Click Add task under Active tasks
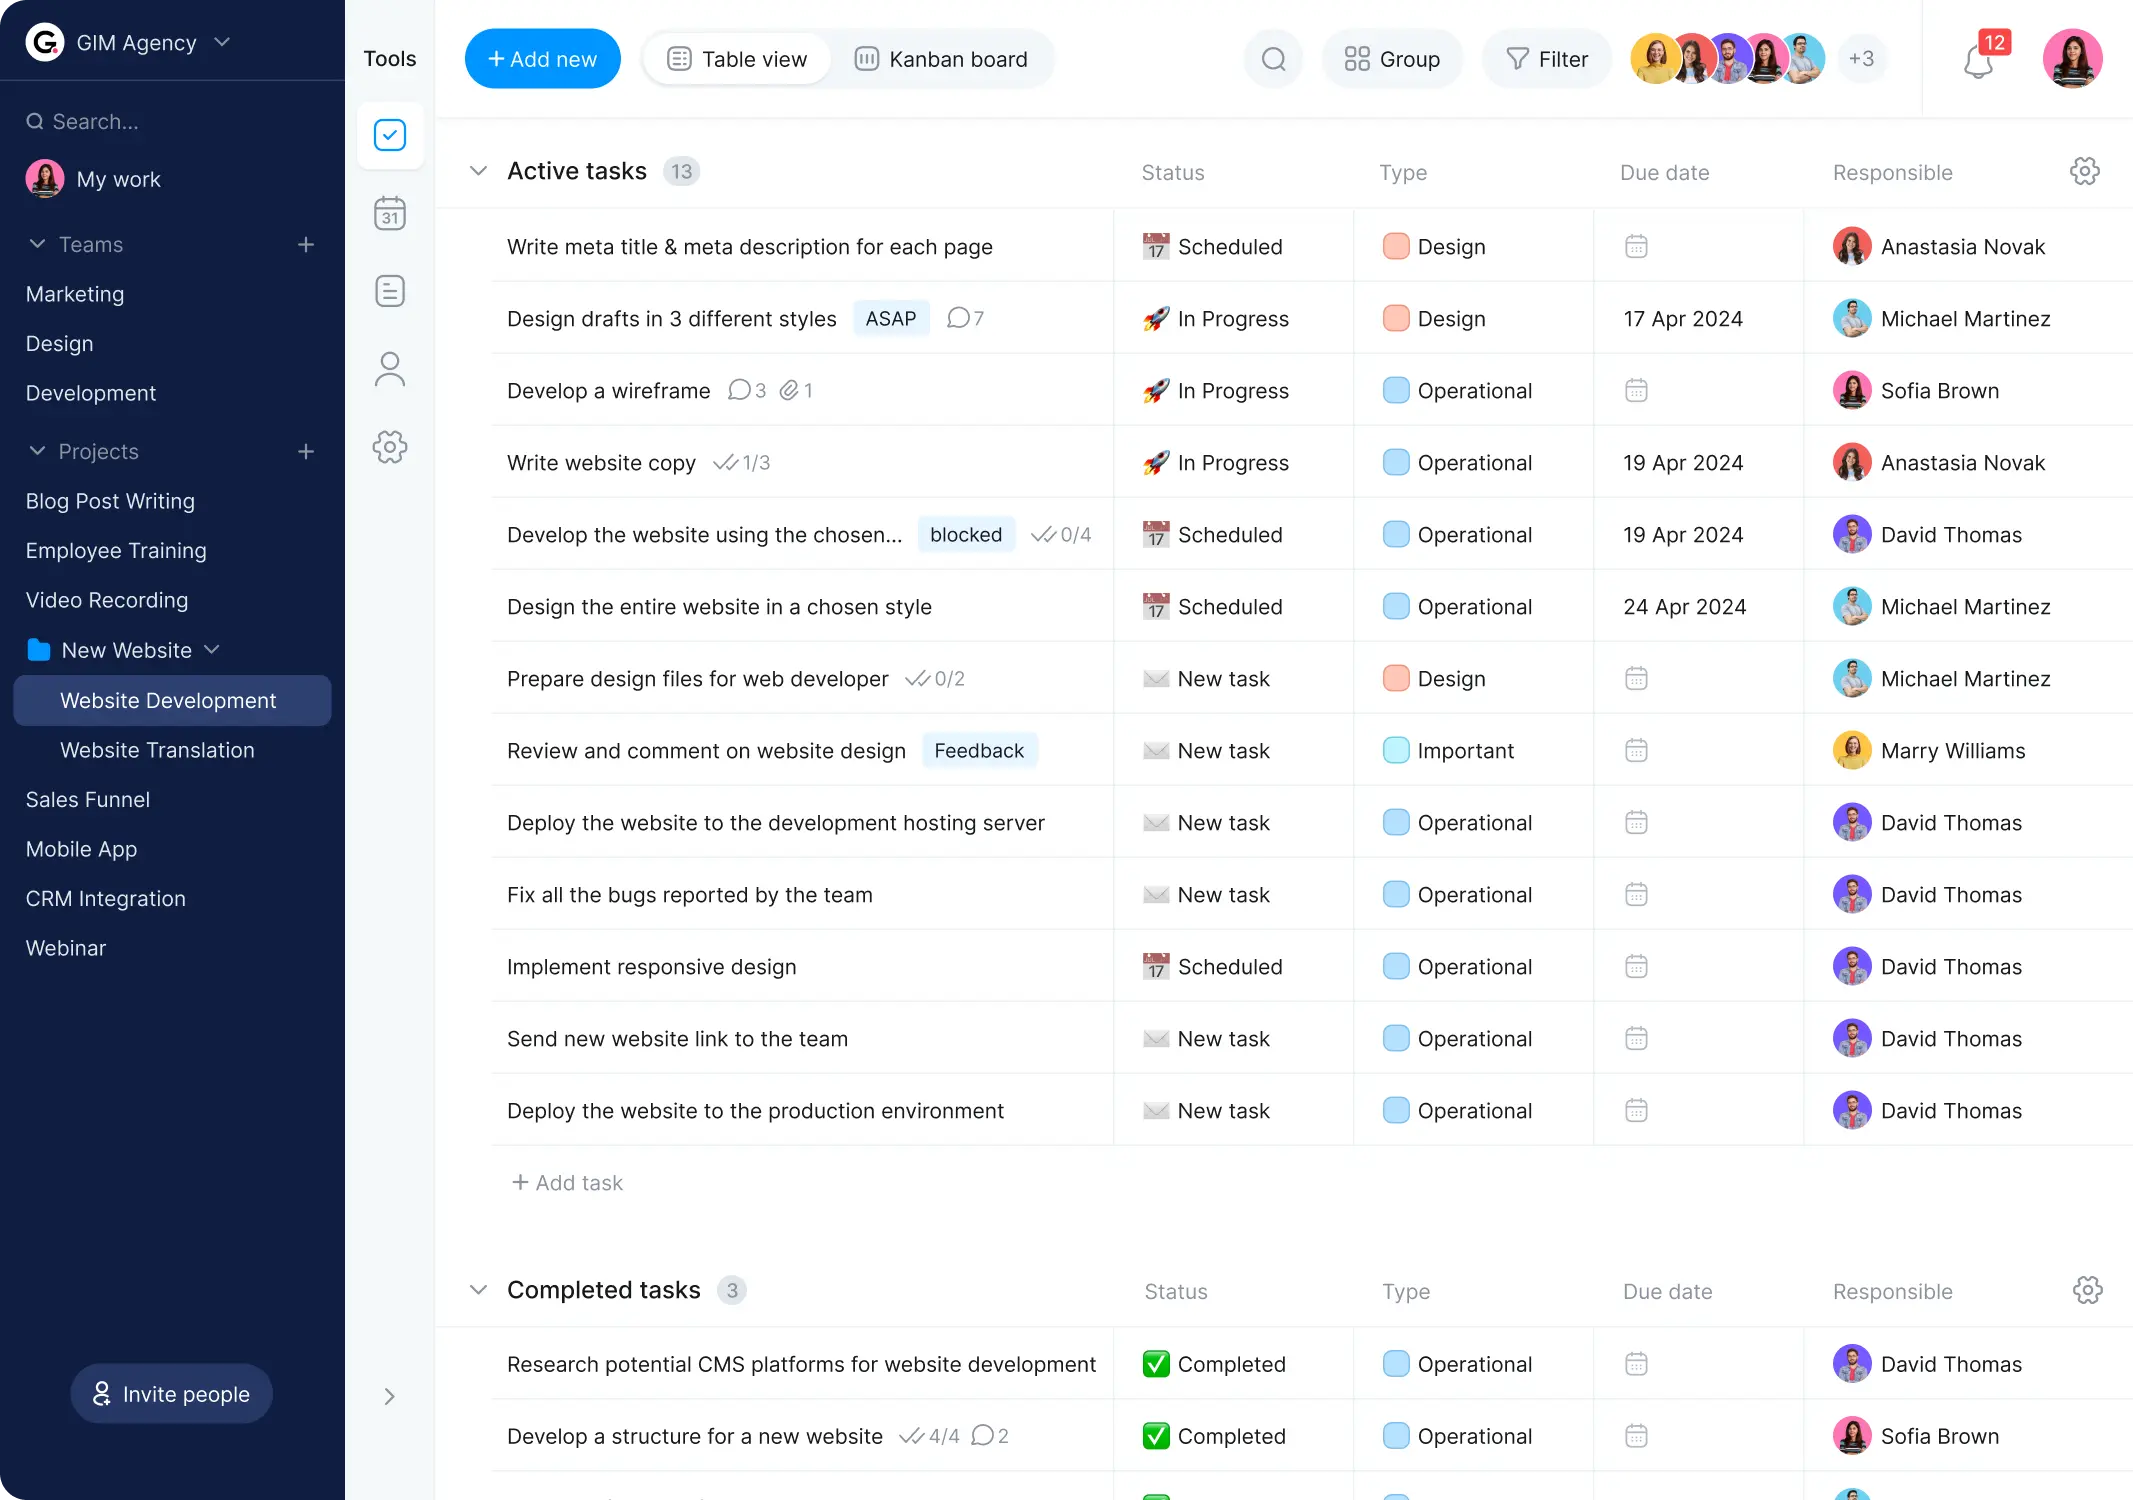Viewport: 2133px width, 1500px height. tap(567, 1183)
